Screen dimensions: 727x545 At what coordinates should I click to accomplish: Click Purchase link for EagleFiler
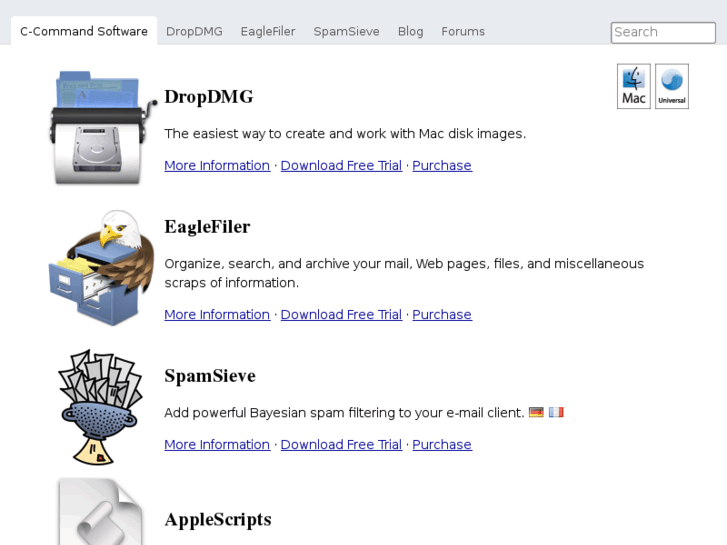point(442,314)
